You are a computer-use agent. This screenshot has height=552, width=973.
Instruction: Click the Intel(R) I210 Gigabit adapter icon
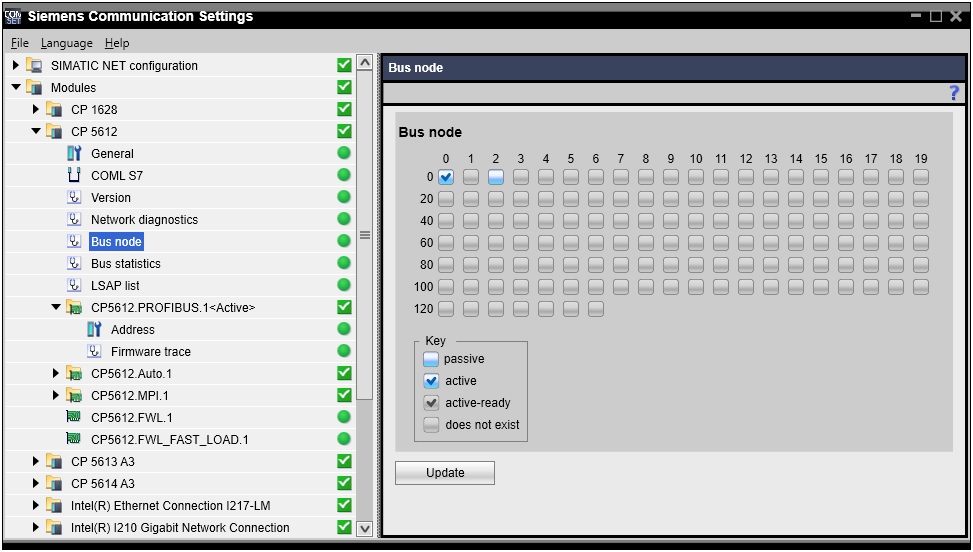pyautogui.click(x=55, y=528)
